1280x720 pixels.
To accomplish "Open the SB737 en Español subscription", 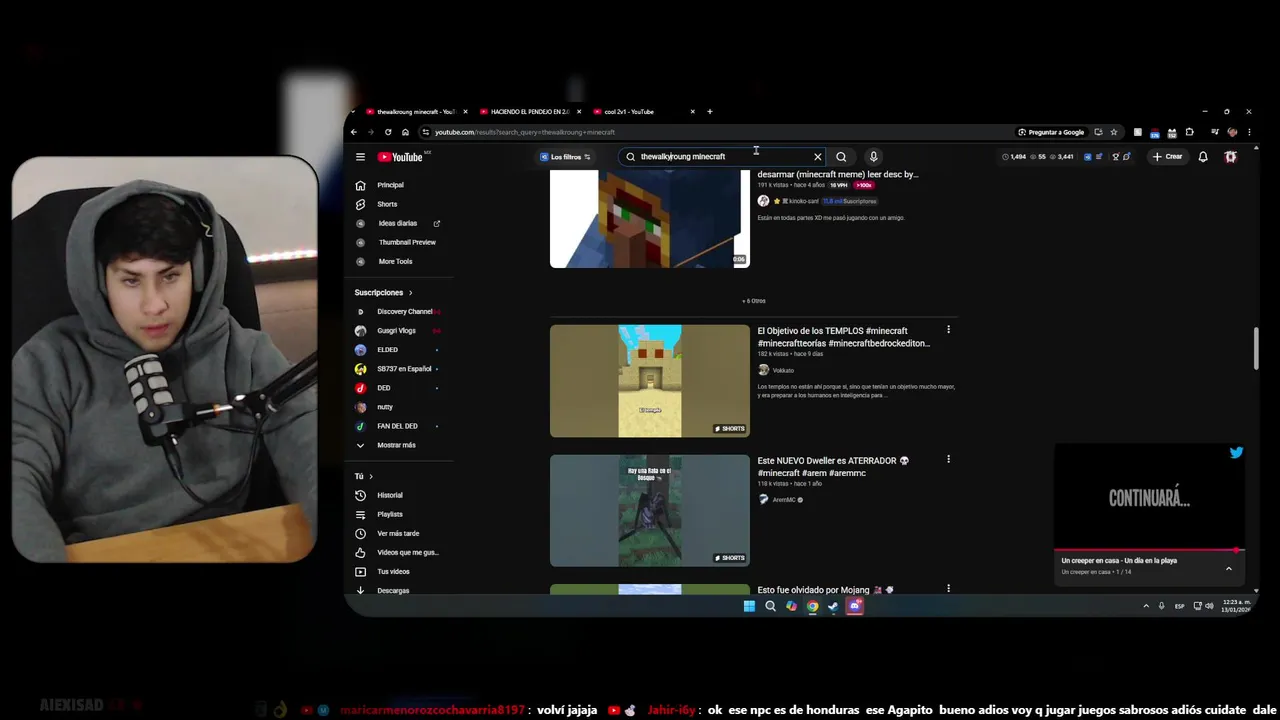I will pyautogui.click(x=399, y=369).
